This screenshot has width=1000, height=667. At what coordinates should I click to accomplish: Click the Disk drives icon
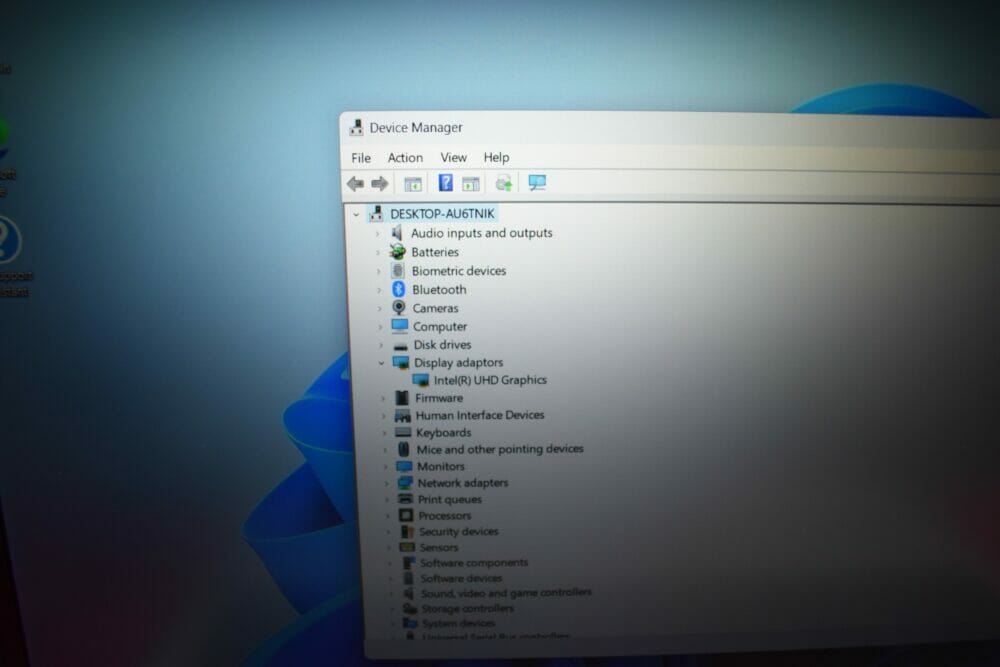[x=401, y=345]
